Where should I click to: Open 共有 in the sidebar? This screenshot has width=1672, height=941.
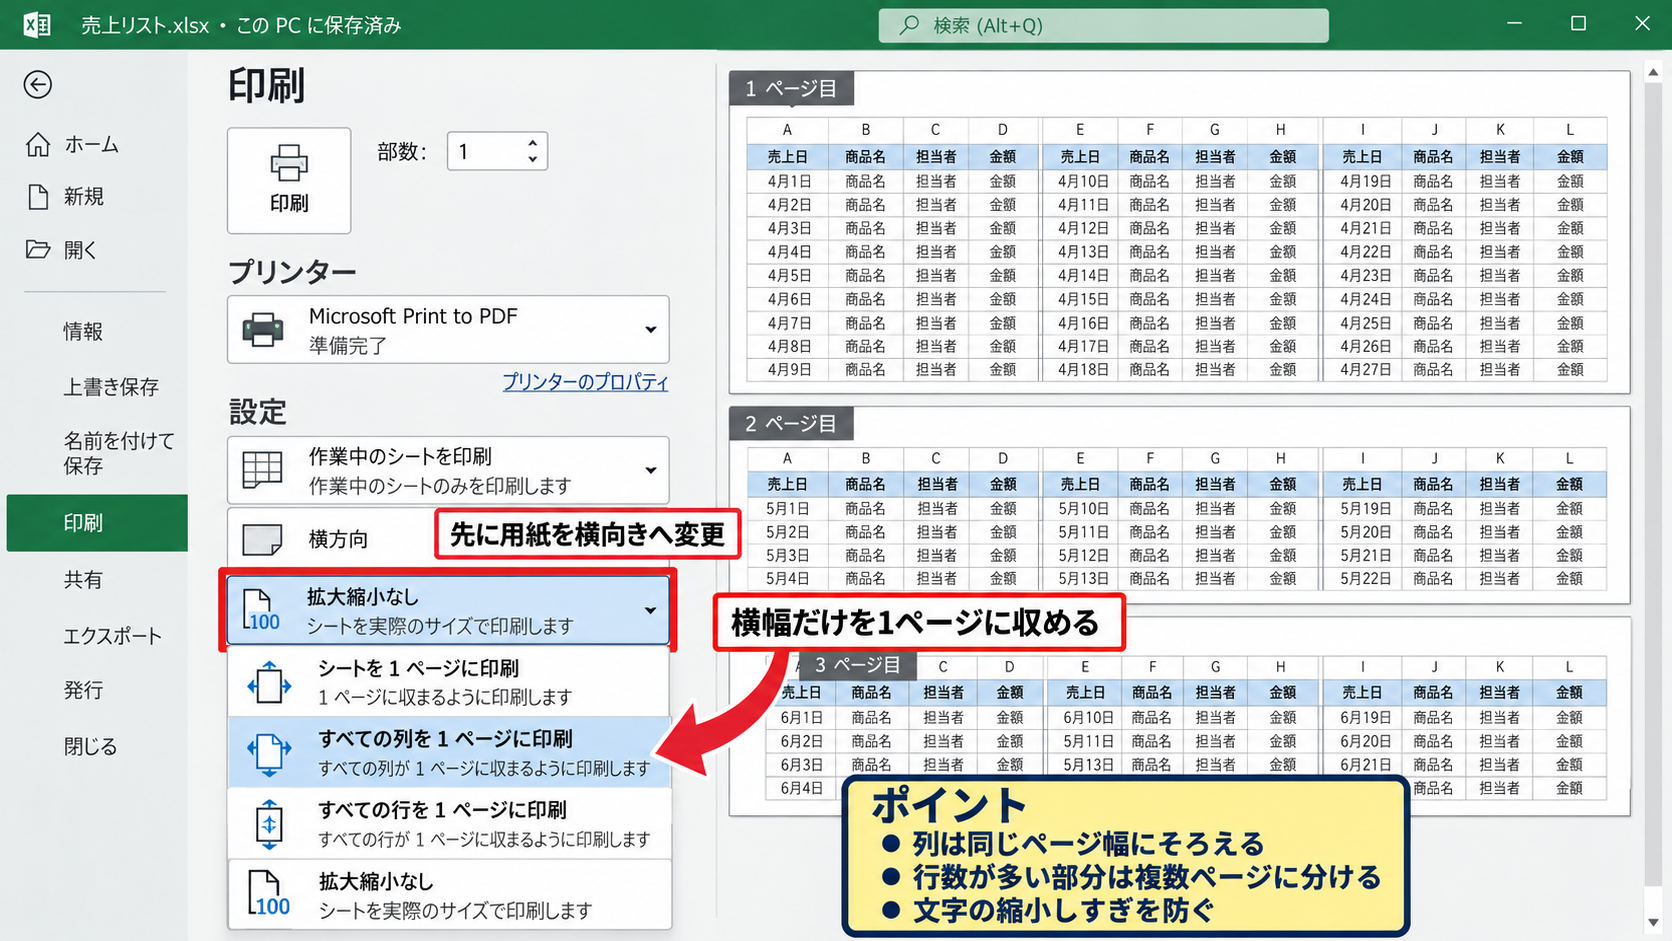coord(83,580)
